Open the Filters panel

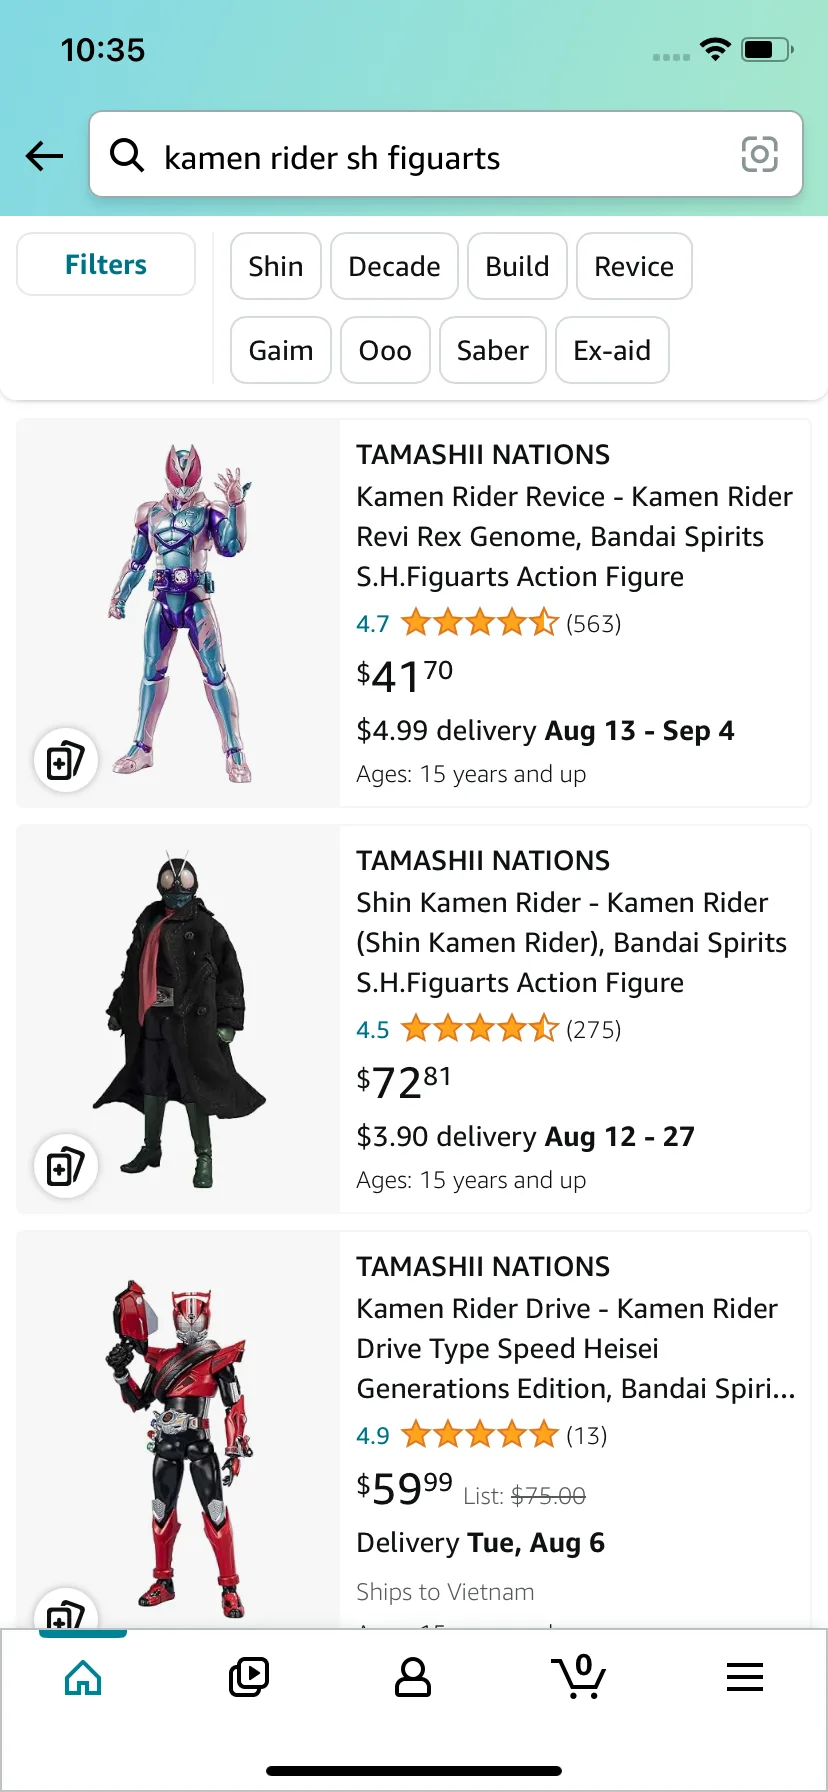[106, 265]
